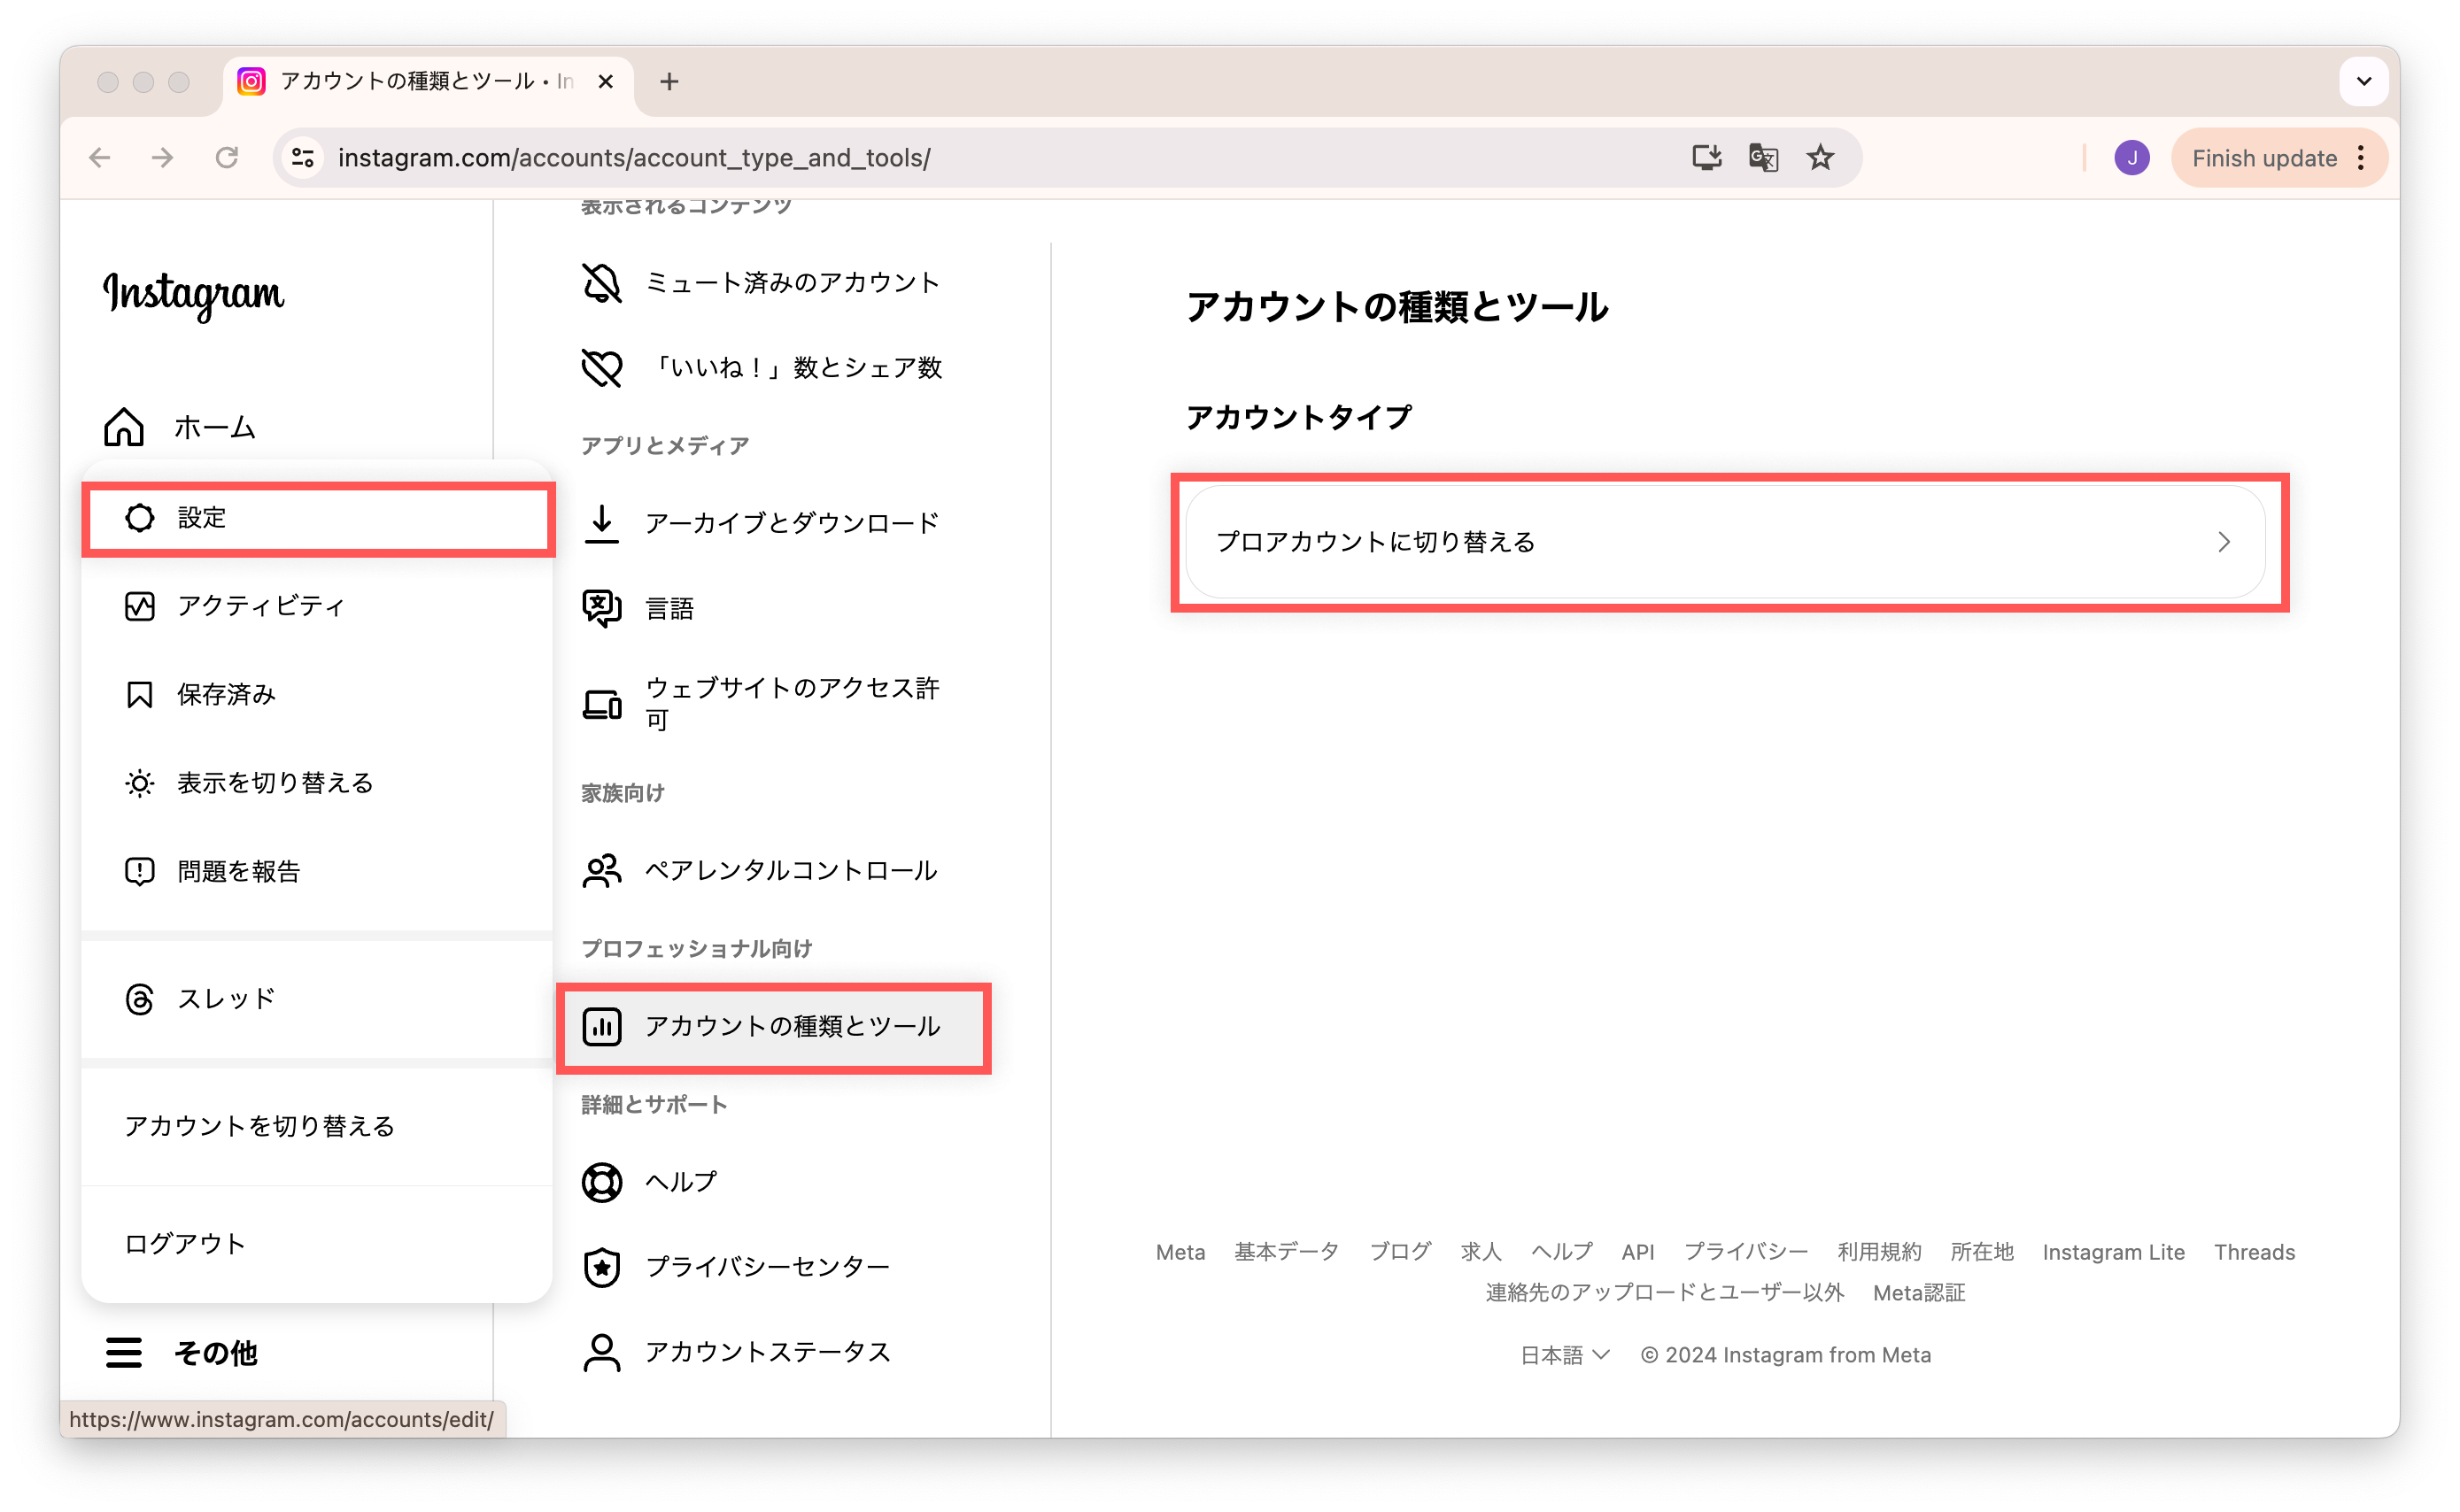Click the install app icon in address bar
The height and width of the screenshot is (1512, 2460).
pyautogui.click(x=1706, y=158)
